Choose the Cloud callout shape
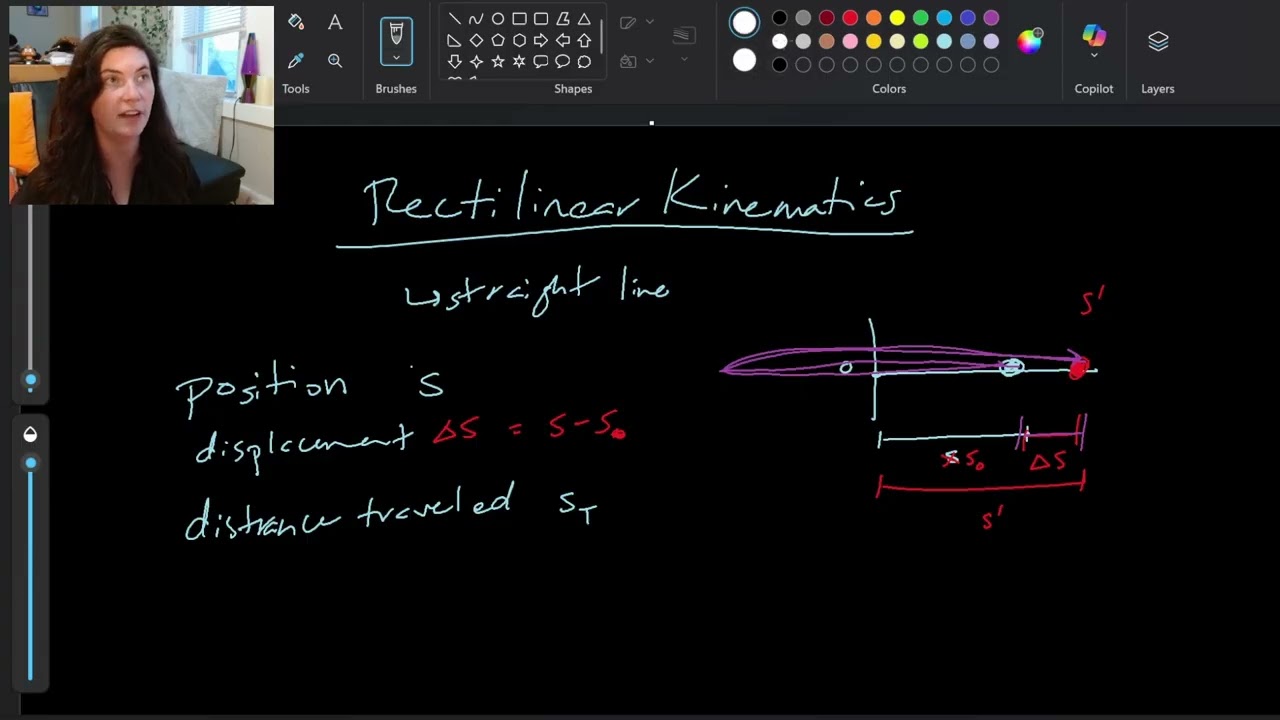The height and width of the screenshot is (720, 1280). [x=584, y=62]
